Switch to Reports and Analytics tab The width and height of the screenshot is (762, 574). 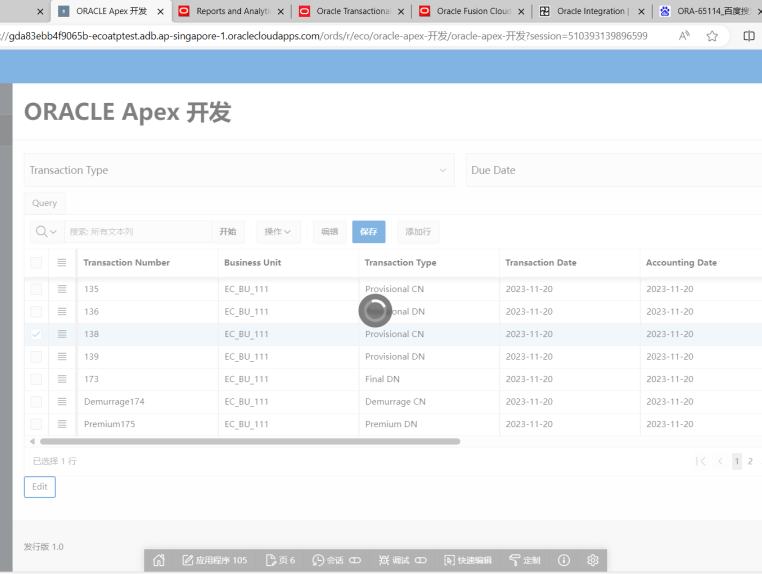231,11
